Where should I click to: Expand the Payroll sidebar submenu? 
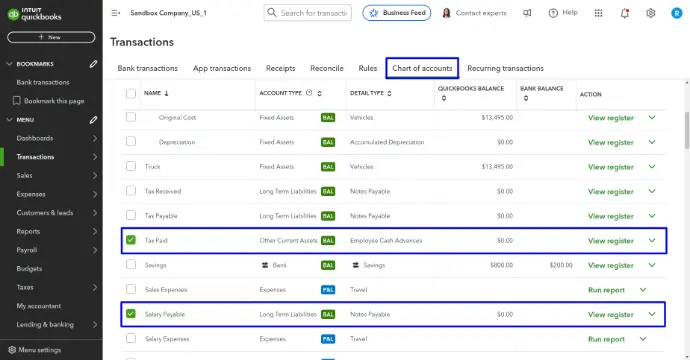tap(95, 250)
